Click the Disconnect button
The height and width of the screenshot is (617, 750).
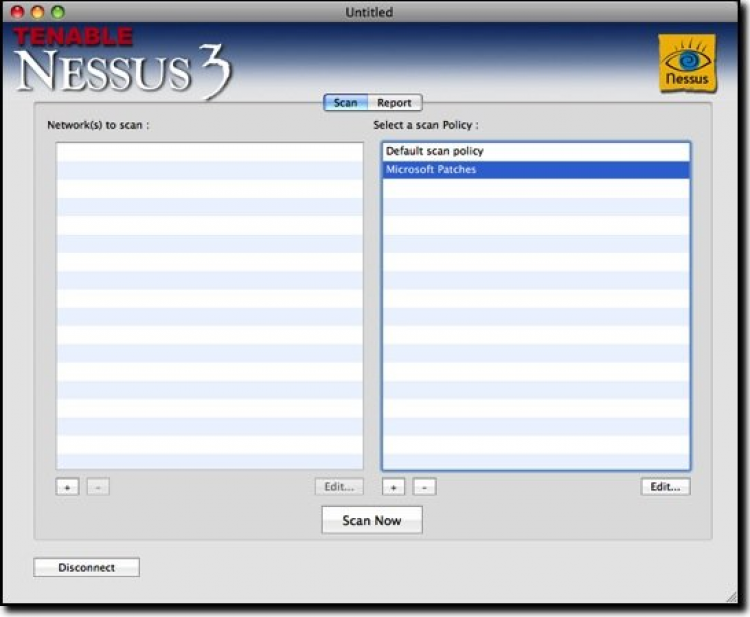coord(86,568)
